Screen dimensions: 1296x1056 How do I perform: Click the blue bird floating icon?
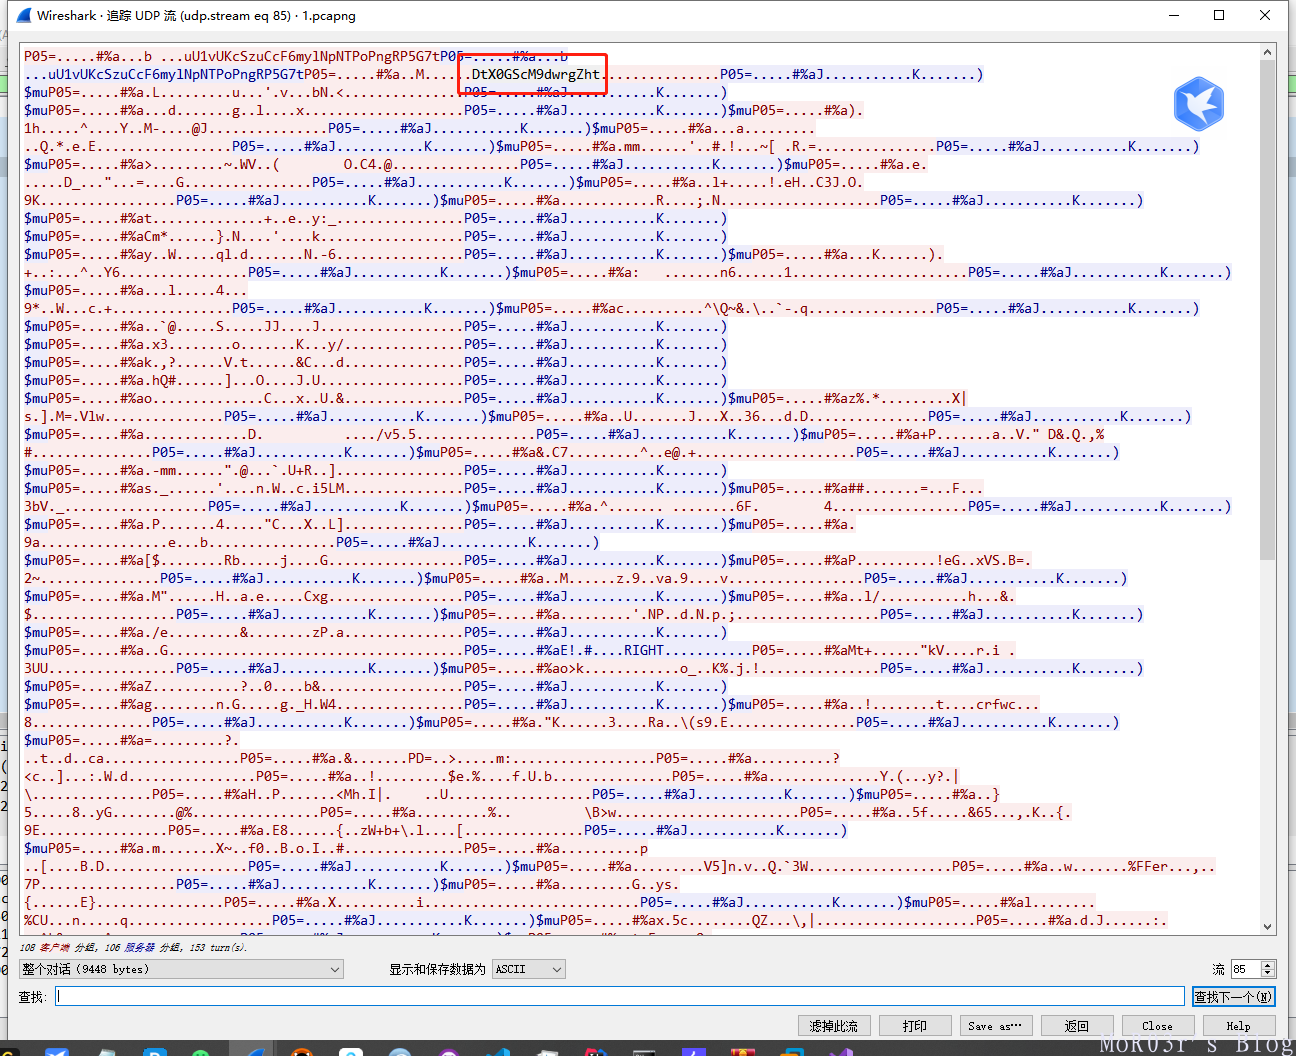(1199, 104)
